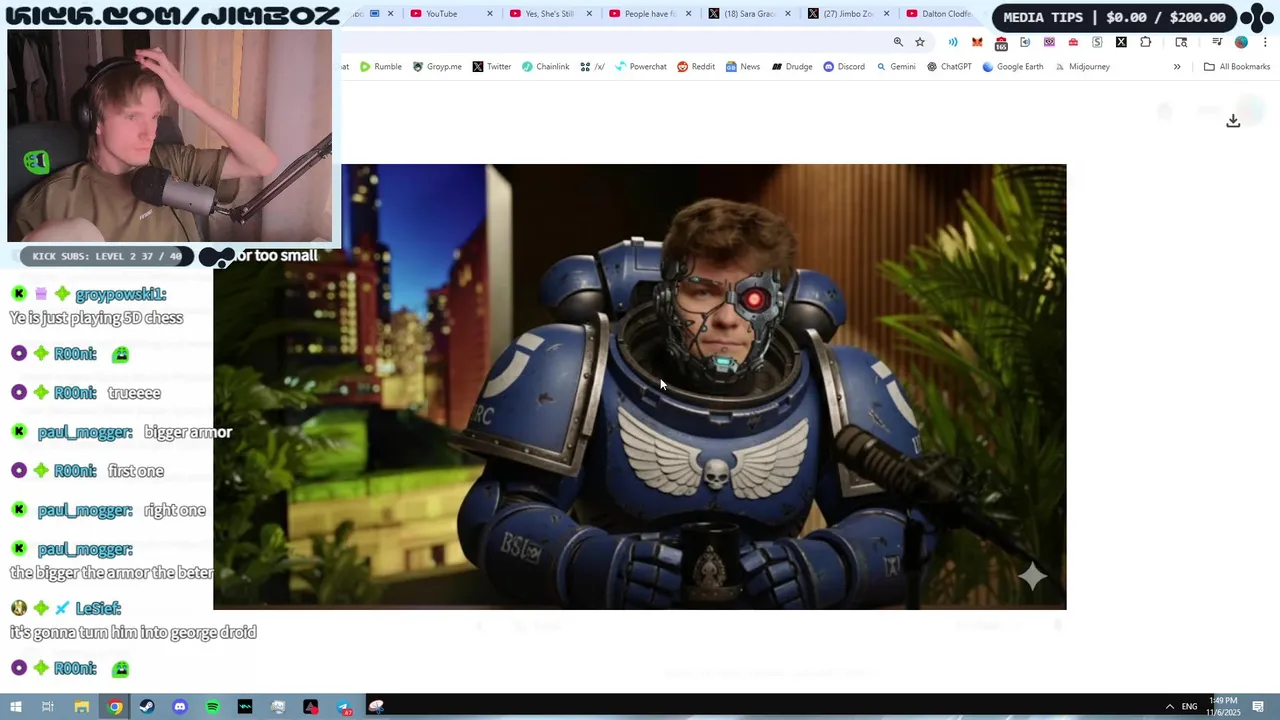Open Discord from the taskbar

coord(180,707)
